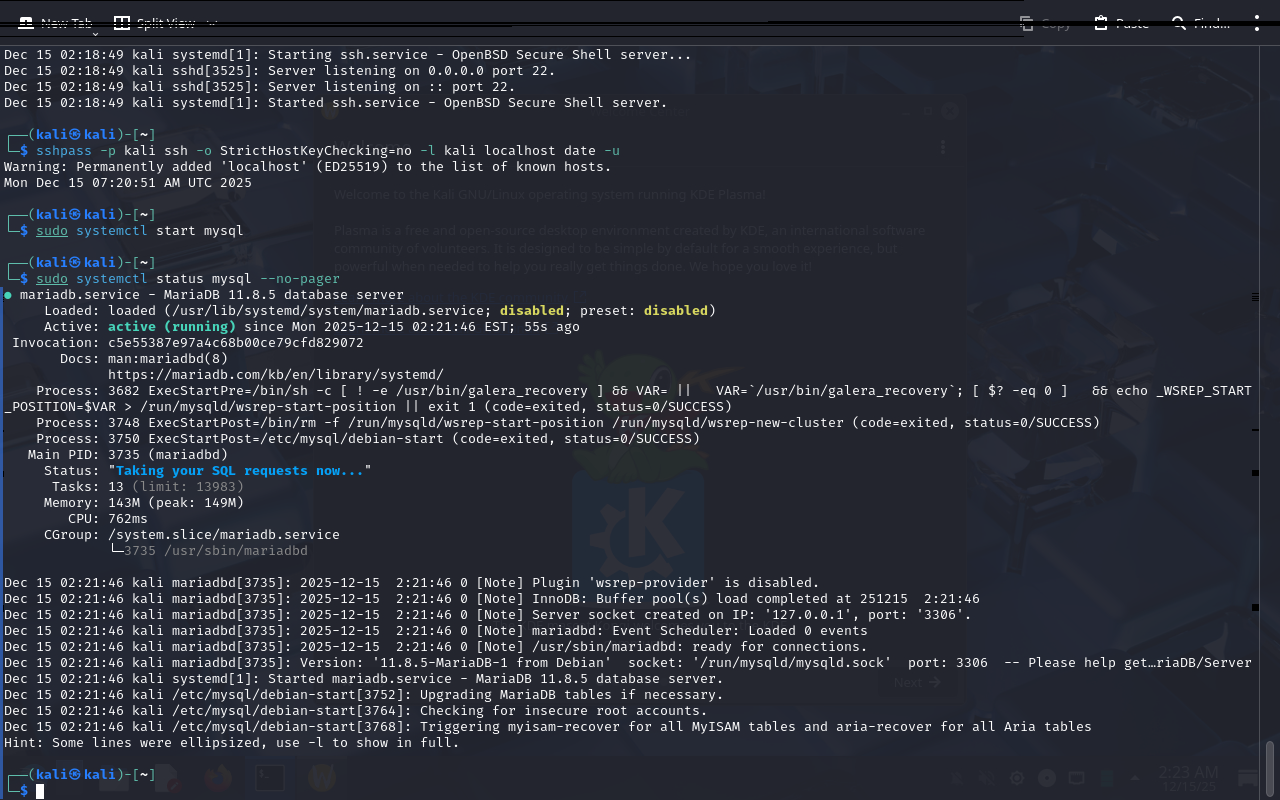Image resolution: width=1280 pixels, height=800 pixels.
Task: Click the dimmed Firefox taskbar icon
Action: pos(218,777)
